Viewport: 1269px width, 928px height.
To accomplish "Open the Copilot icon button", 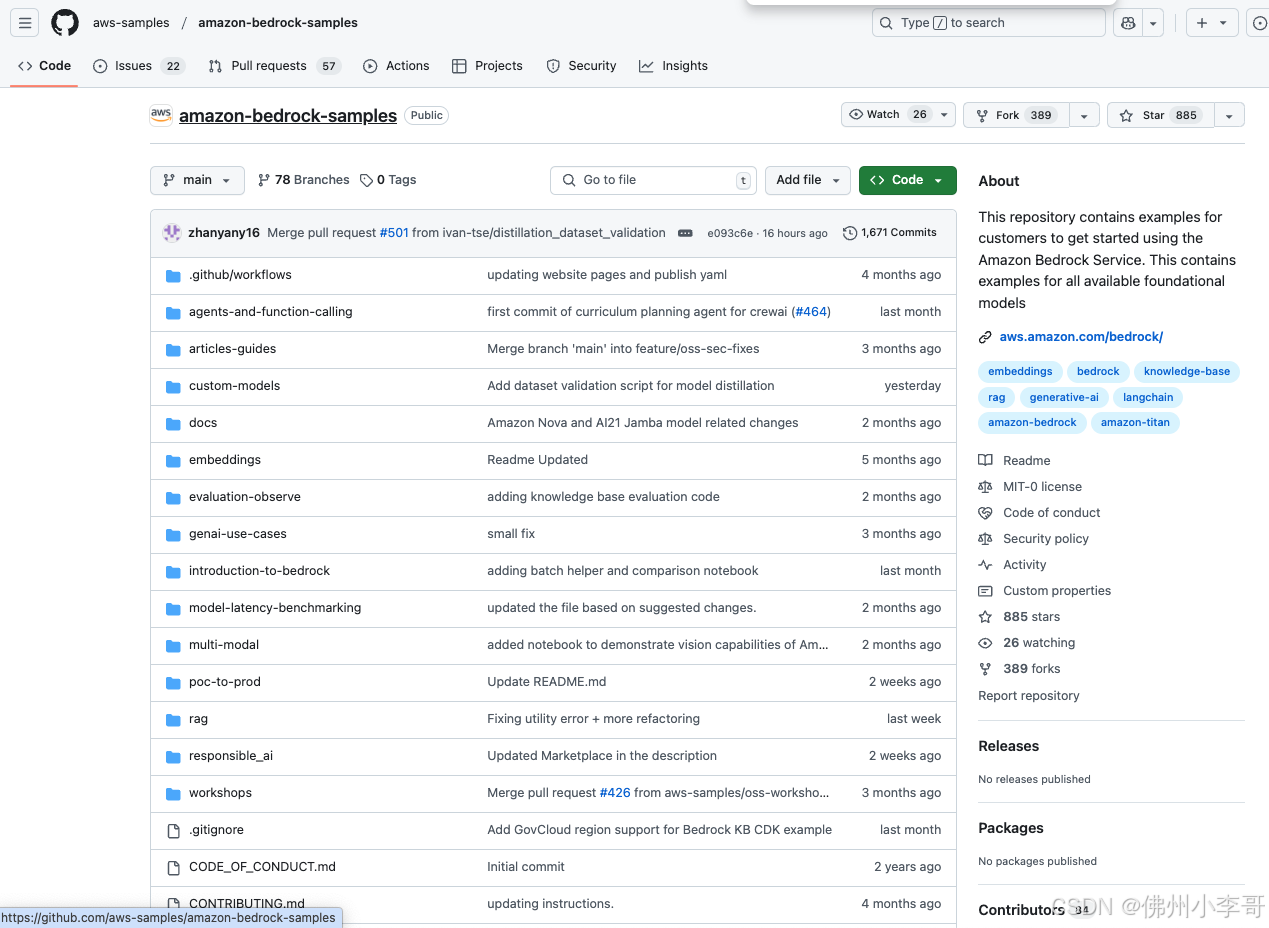I will point(1128,23).
